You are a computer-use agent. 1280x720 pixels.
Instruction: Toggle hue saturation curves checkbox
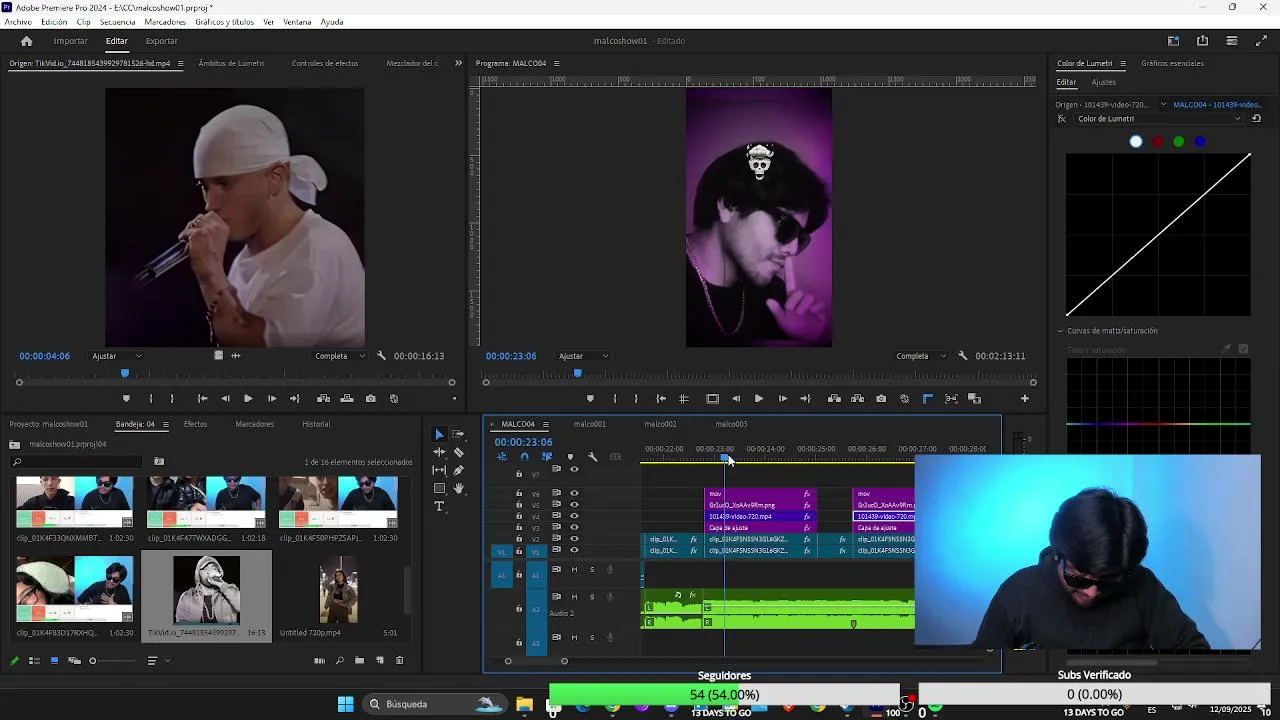(x=1243, y=349)
